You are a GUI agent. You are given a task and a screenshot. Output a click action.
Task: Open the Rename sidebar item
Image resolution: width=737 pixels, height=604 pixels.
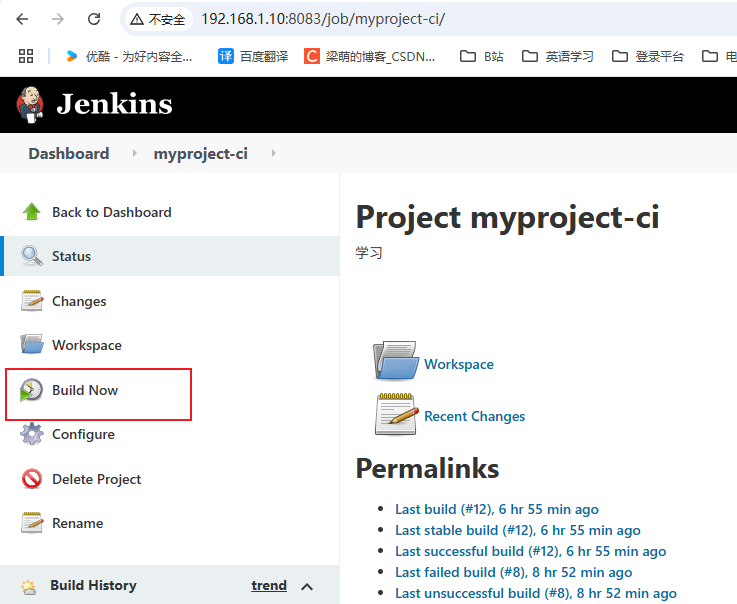pos(77,523)
